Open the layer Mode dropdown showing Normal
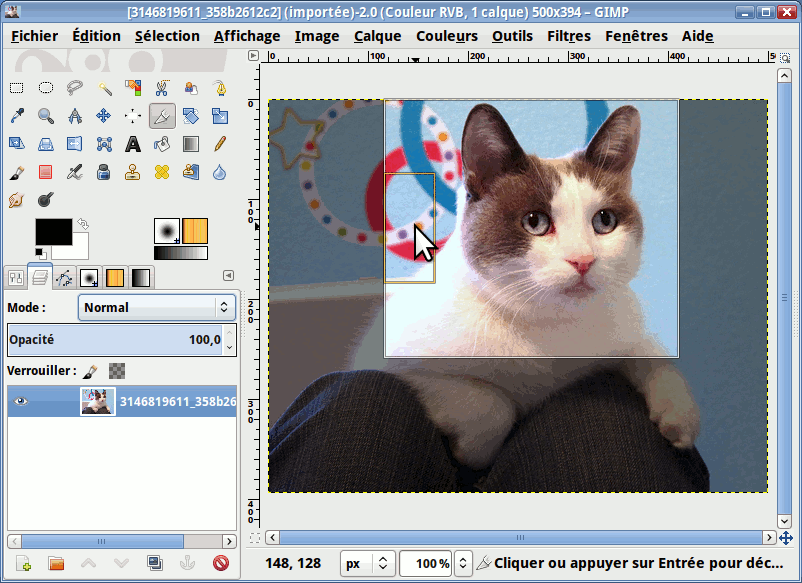The width and height of the screenshot is (802, 583). tap(157, 307)
